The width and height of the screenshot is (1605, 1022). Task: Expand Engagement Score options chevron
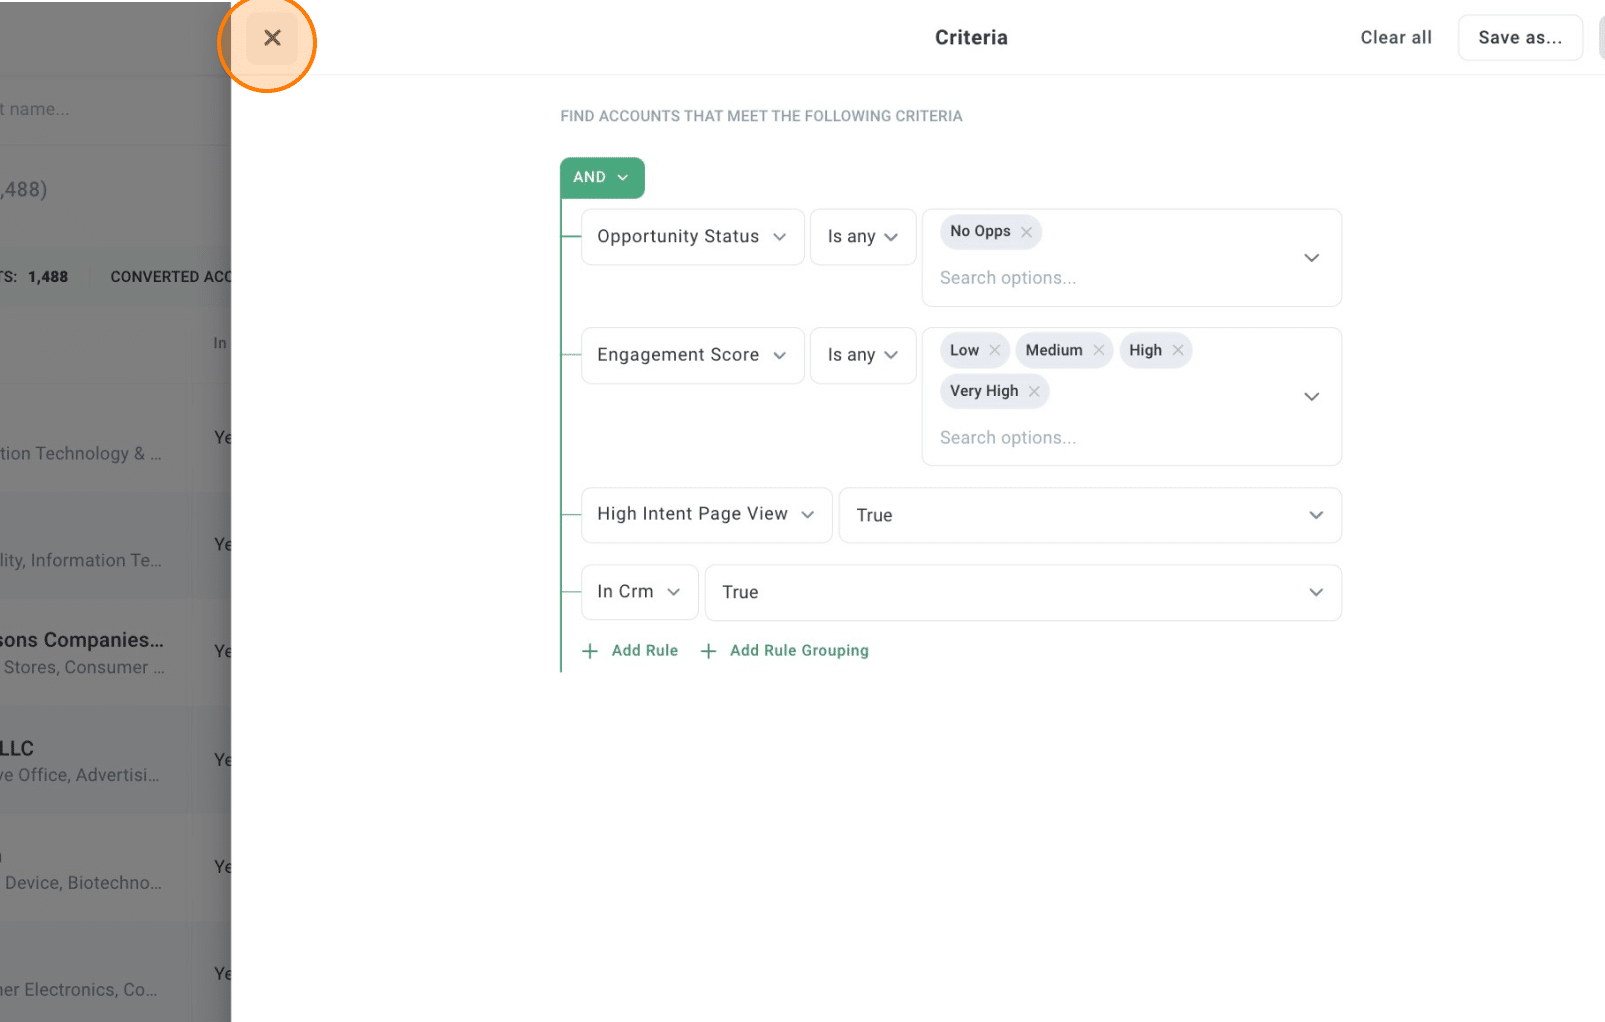point(1311,397)
